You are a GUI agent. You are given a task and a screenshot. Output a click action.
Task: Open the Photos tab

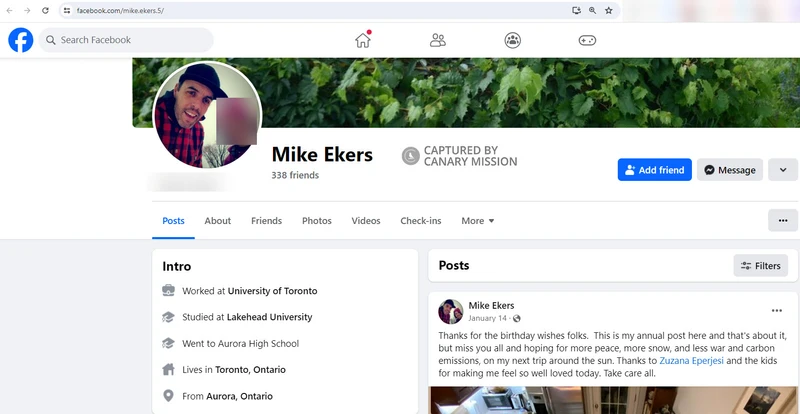click(x=317, y=221)
